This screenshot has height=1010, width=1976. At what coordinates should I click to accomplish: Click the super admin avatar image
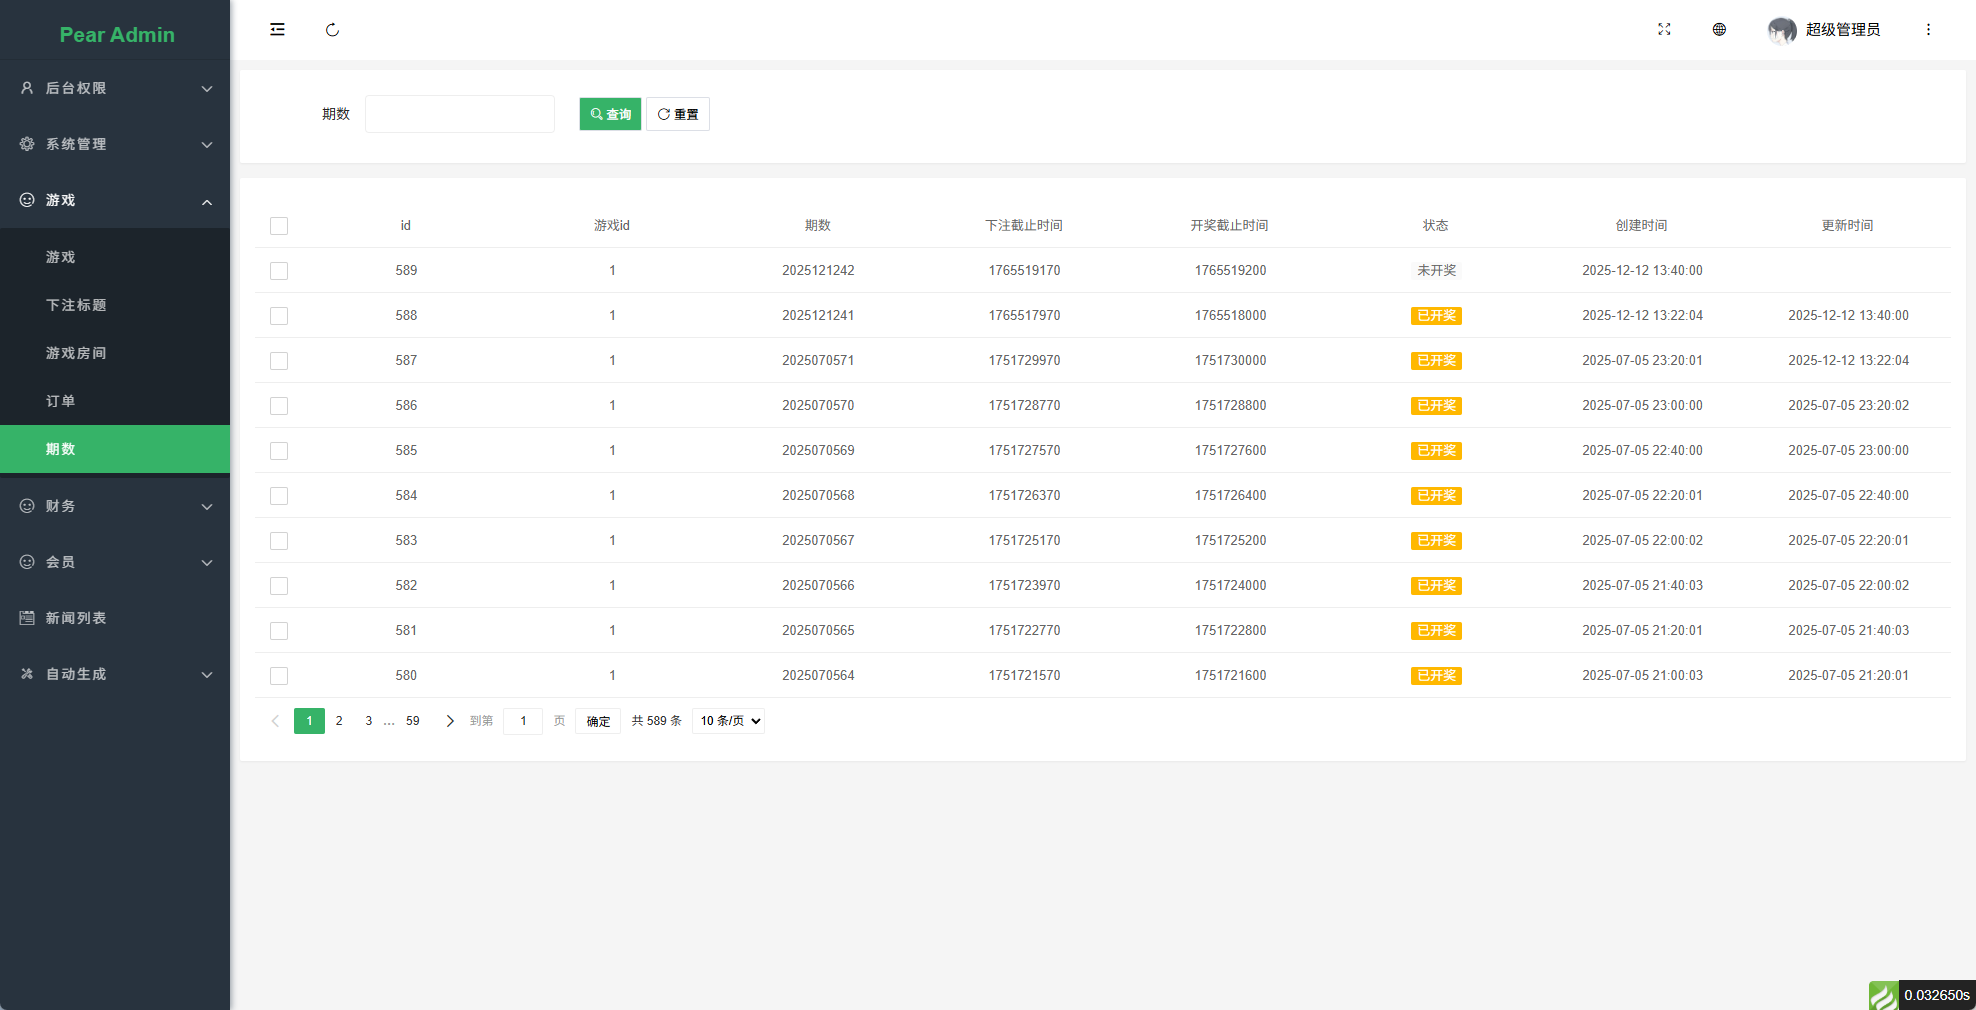tap(1781, 30)
